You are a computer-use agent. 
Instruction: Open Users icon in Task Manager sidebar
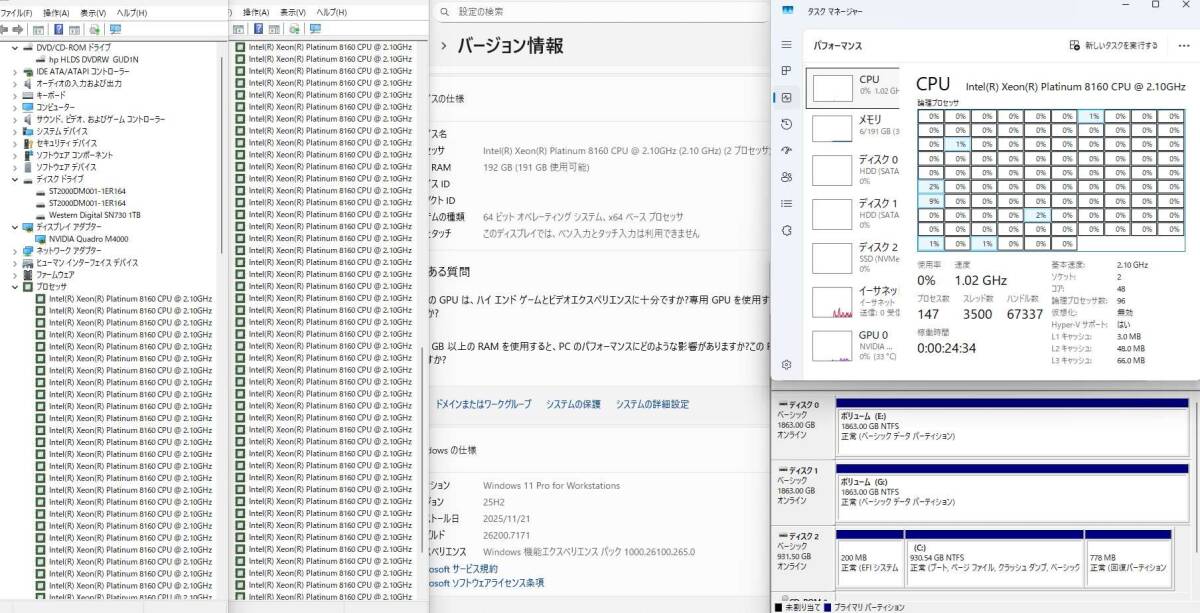tap(787, 177)
